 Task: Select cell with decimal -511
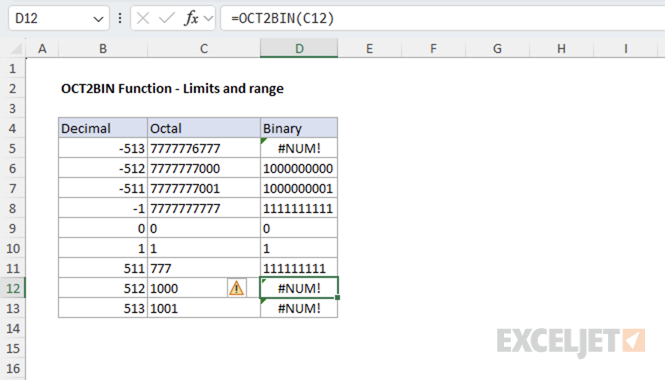[103, 188]
